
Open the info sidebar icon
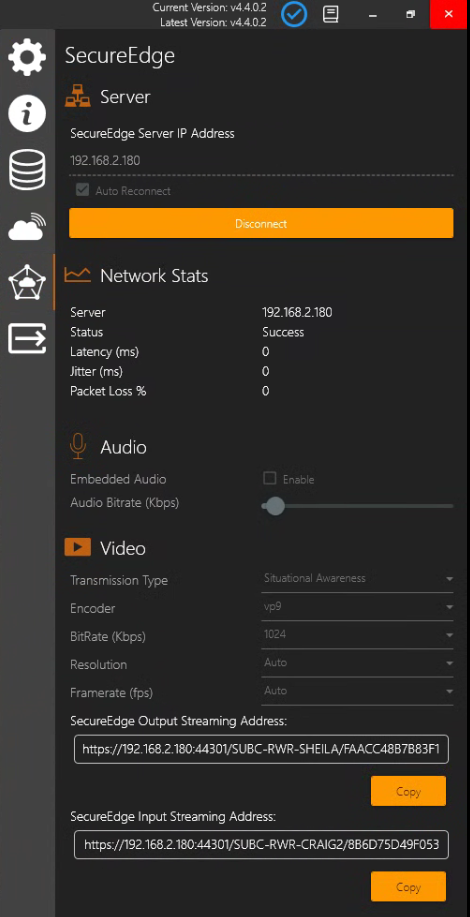[27, 113]
